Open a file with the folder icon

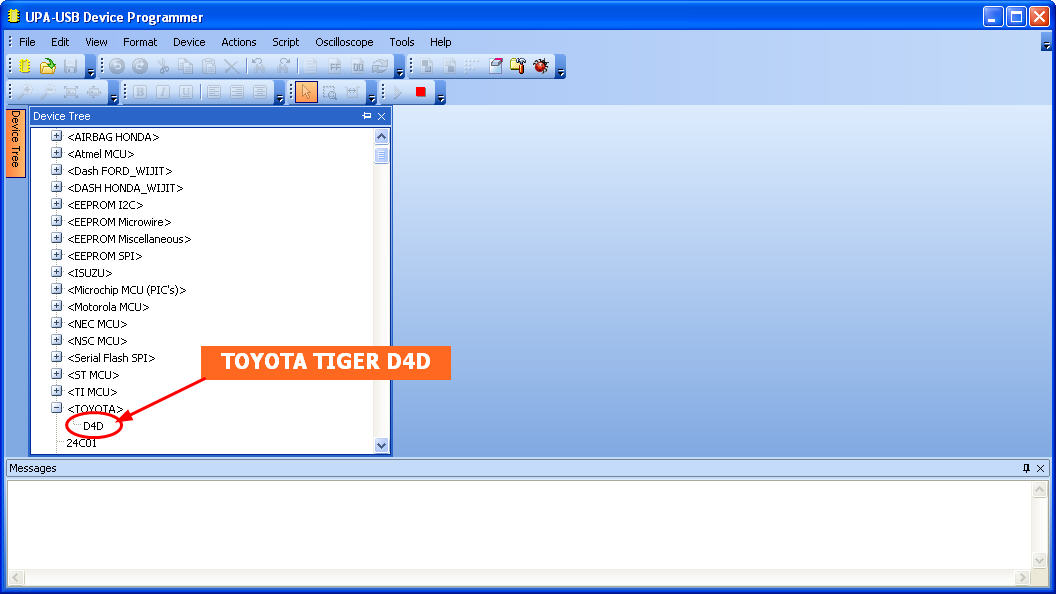pos(48,66)
